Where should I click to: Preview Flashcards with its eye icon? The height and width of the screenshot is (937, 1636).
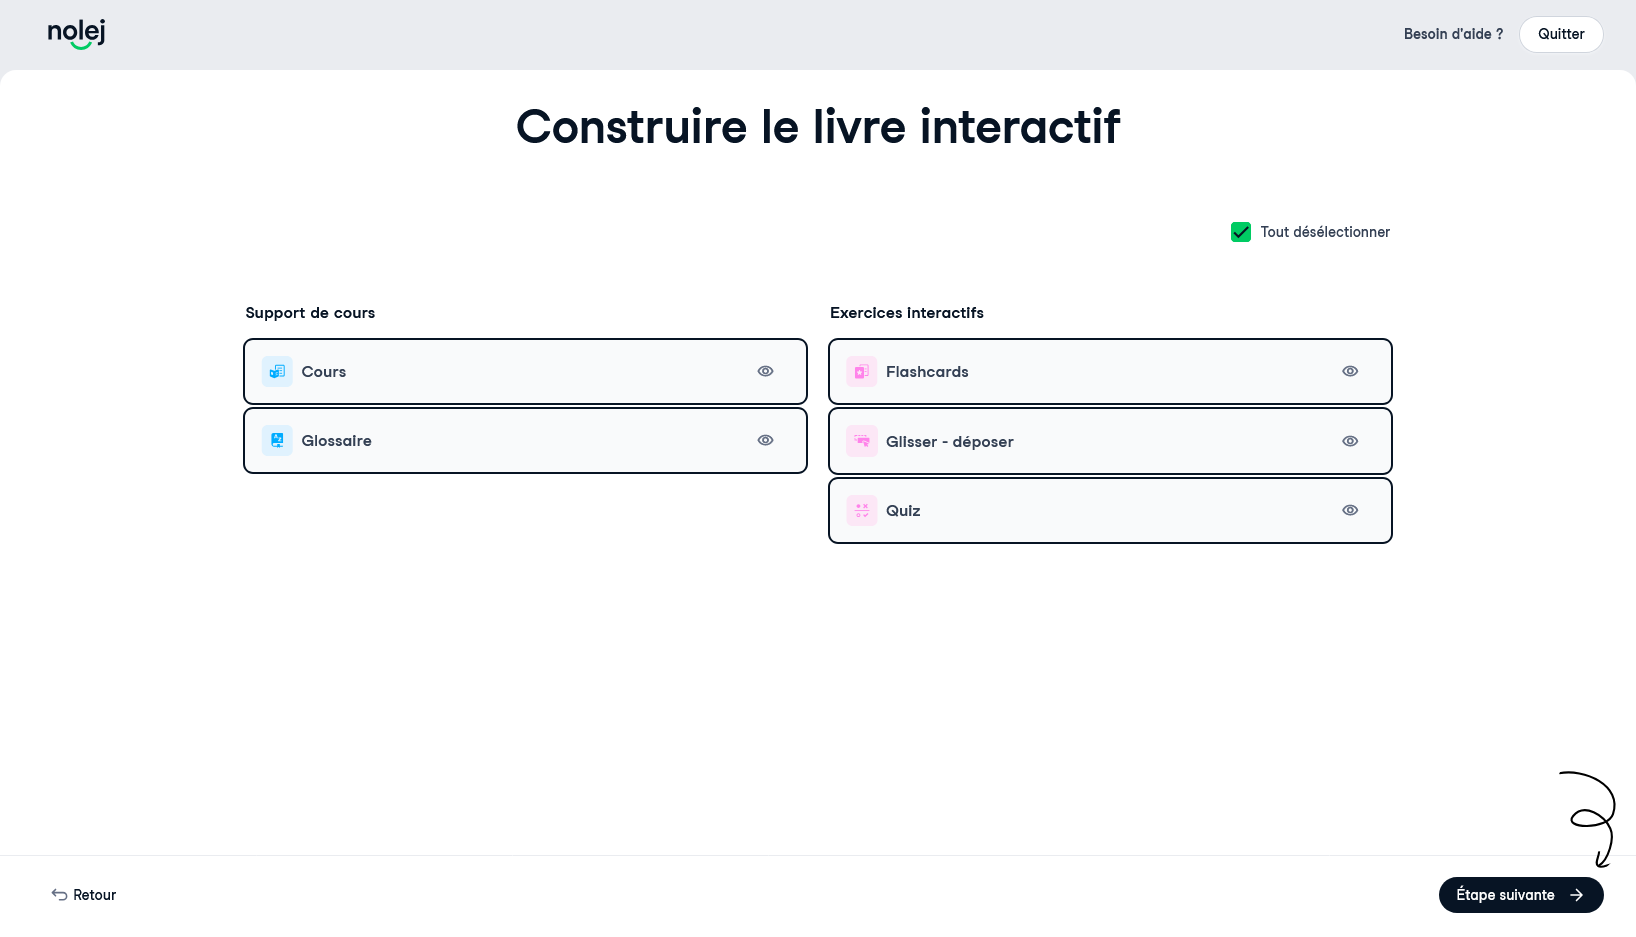coord(1350,371)
